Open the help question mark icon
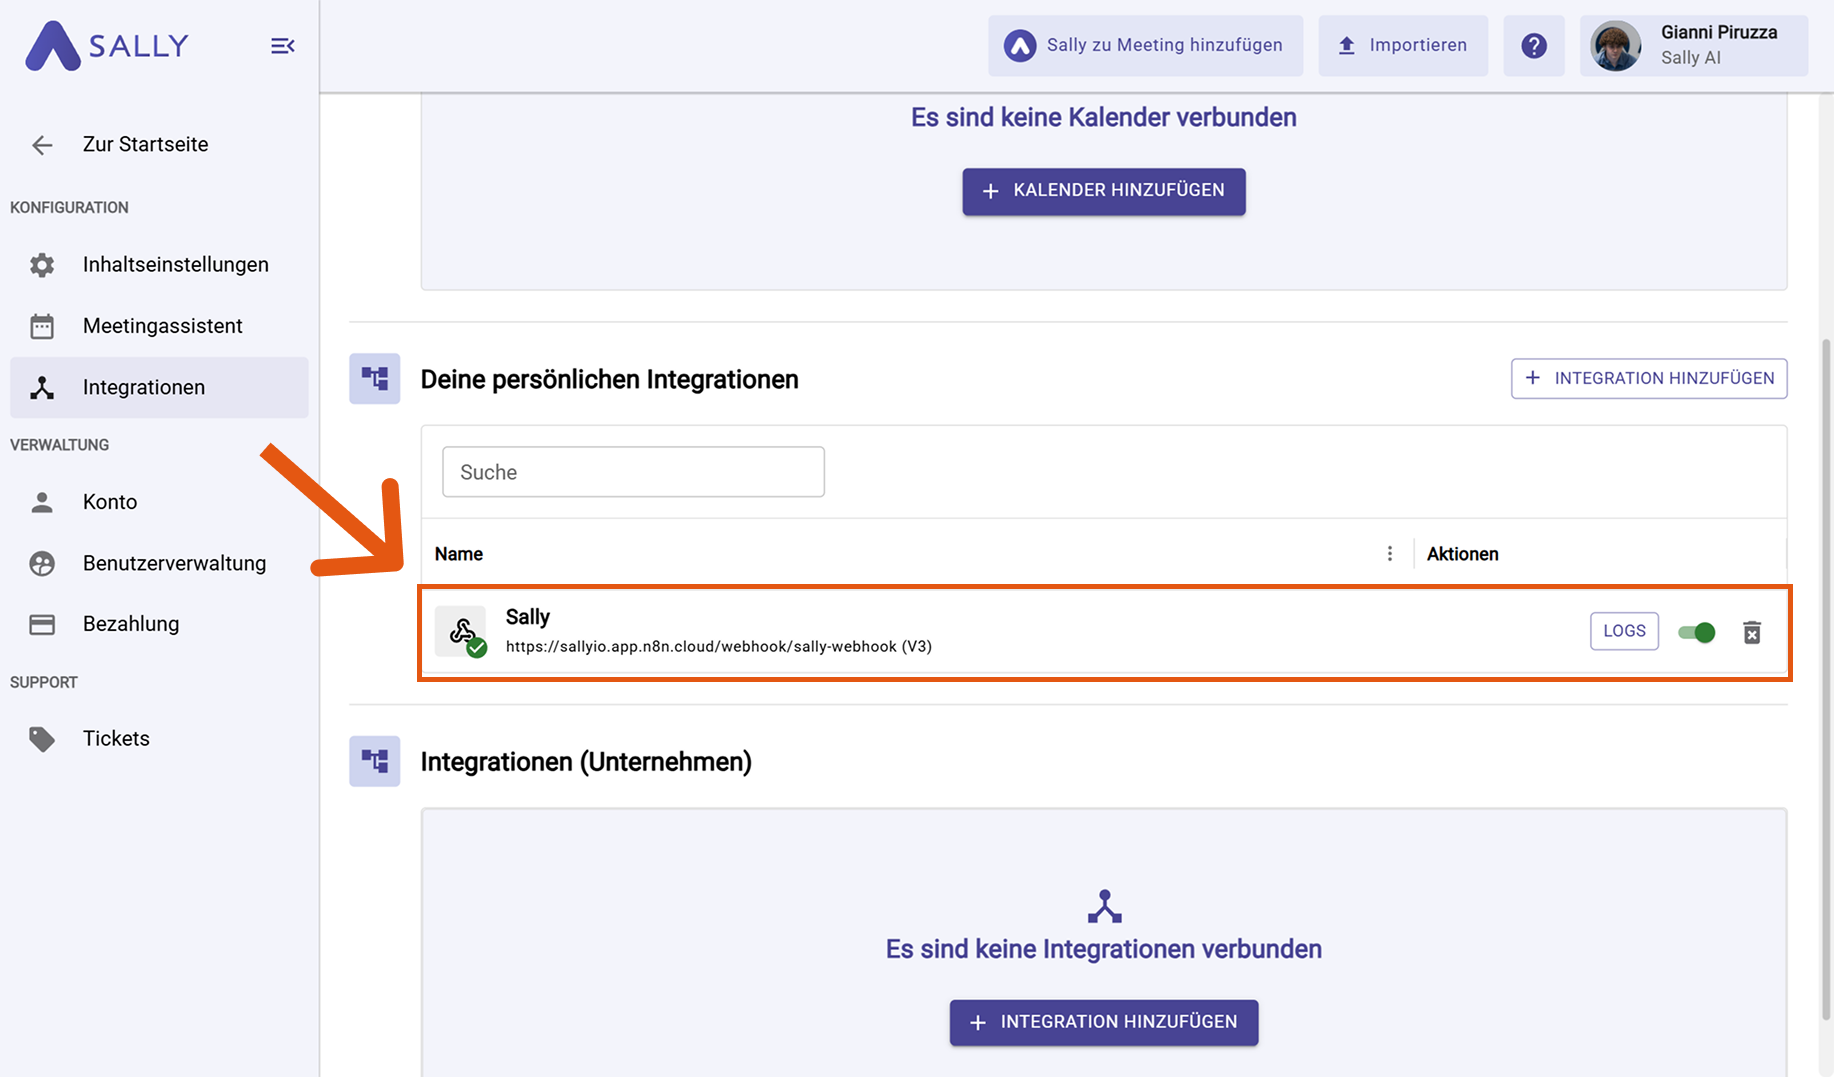Screen dimensions: 1834x1077 click(x=1534, y=46)
